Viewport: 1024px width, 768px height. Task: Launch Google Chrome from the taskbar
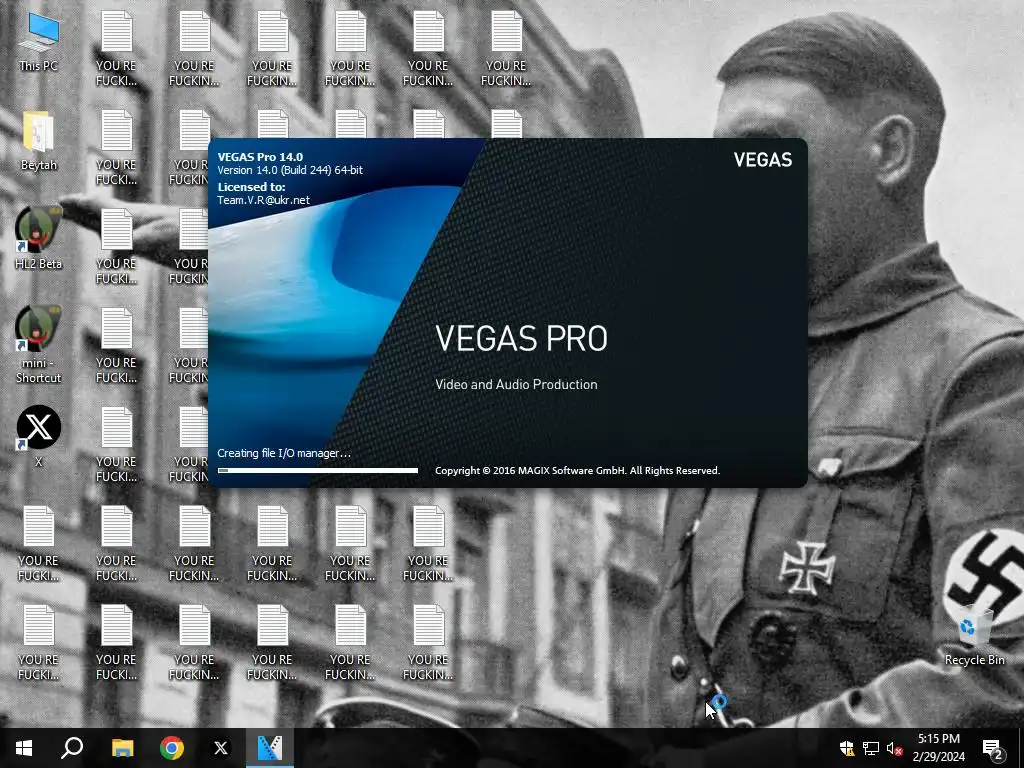172,748
